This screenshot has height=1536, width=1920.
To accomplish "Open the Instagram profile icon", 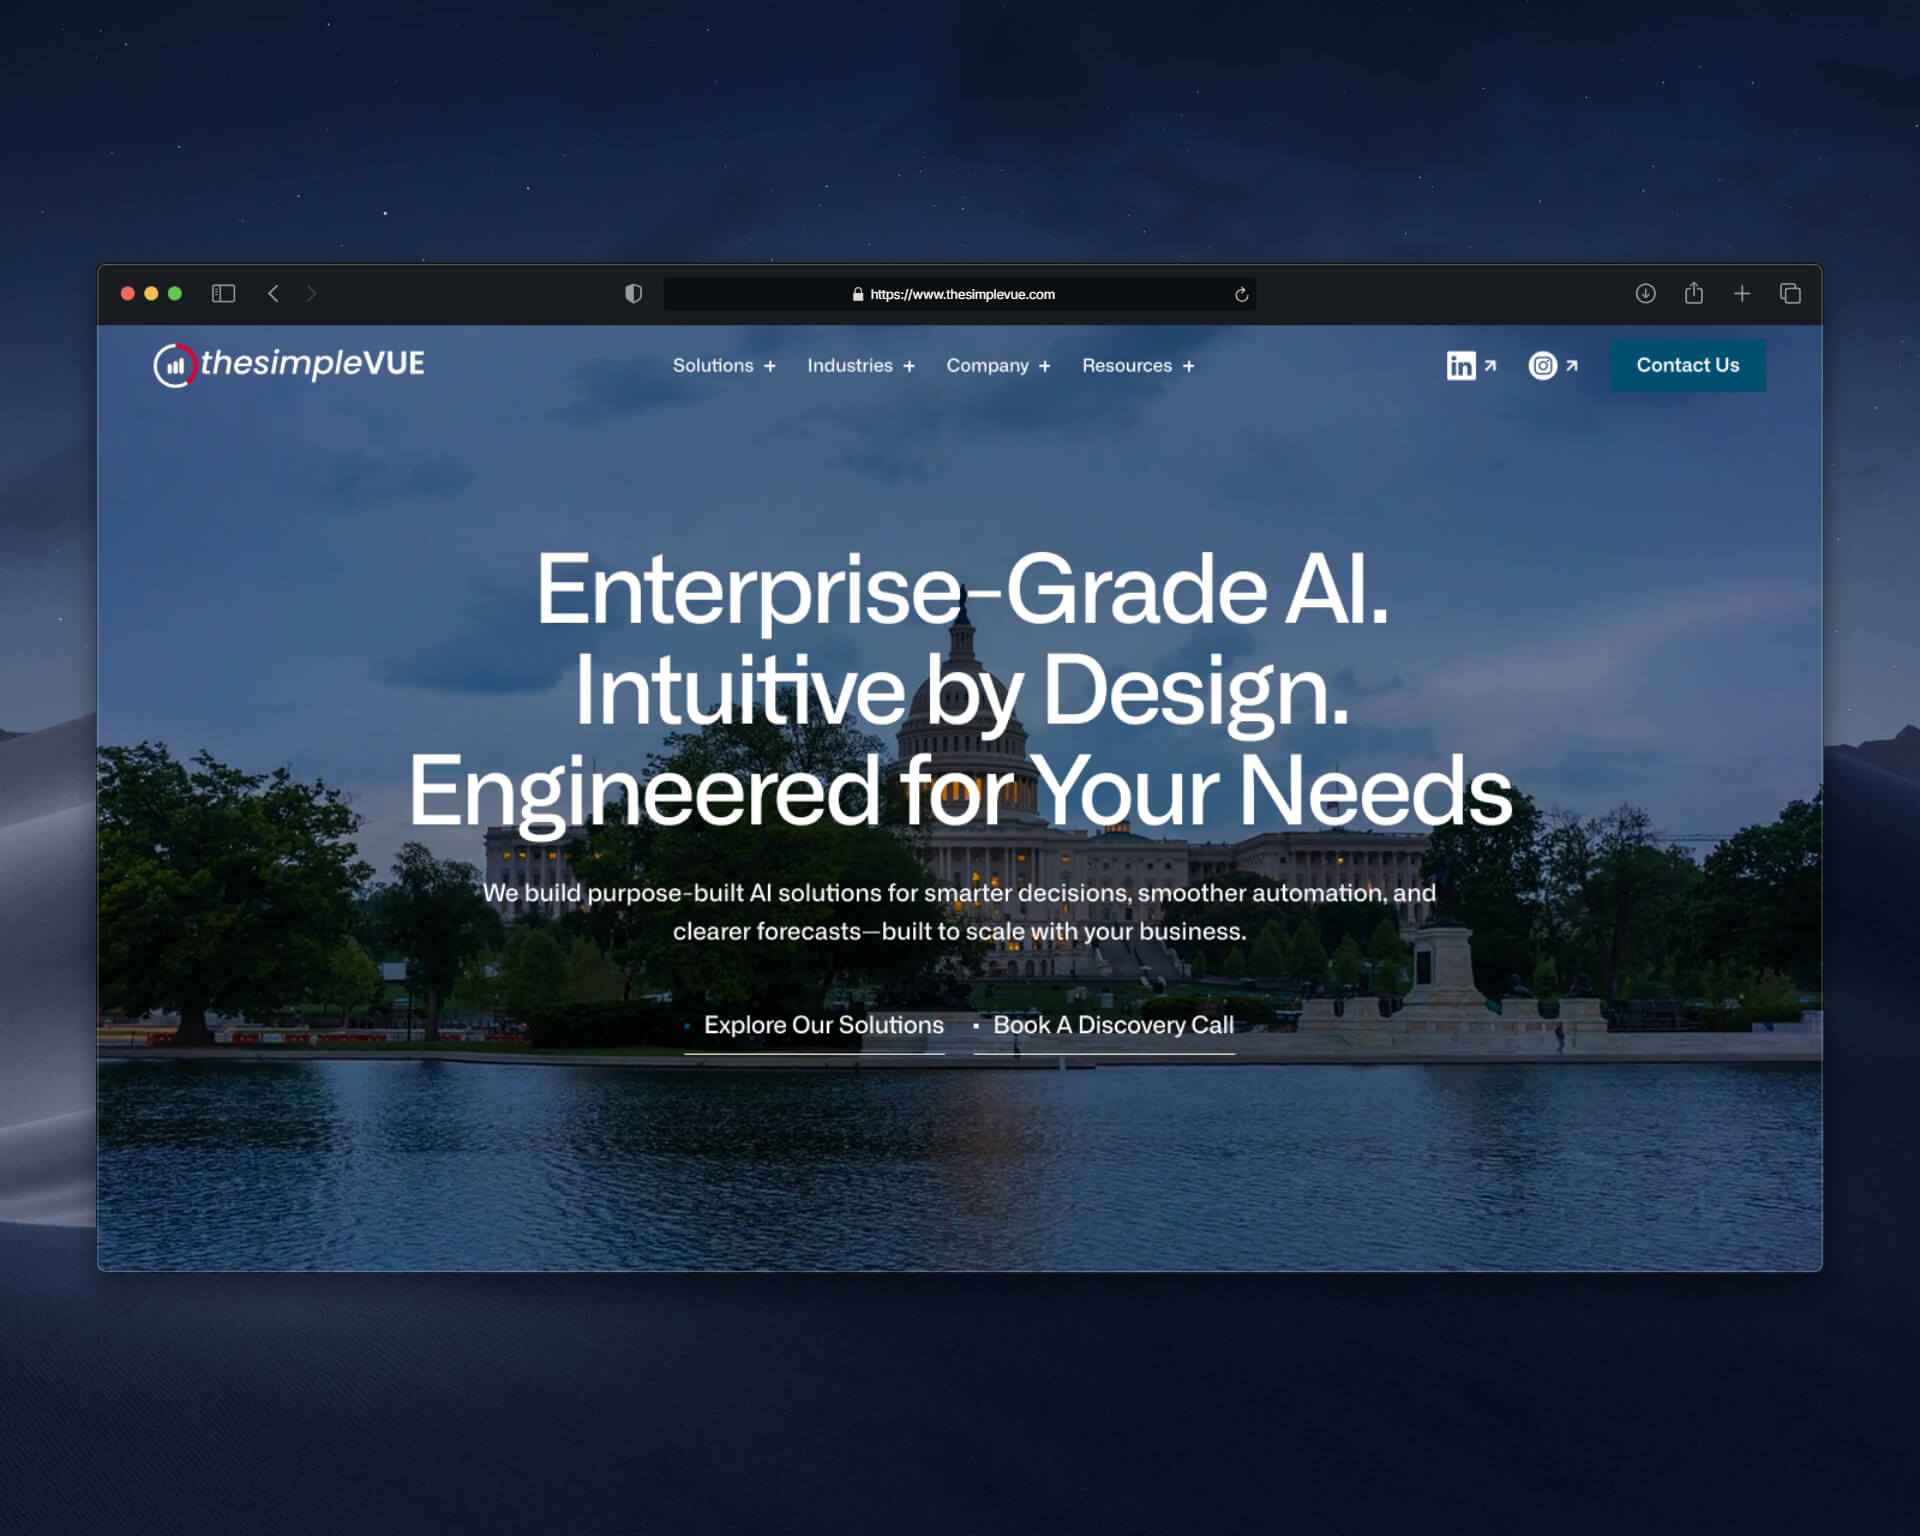I will tap(1543, 366).
